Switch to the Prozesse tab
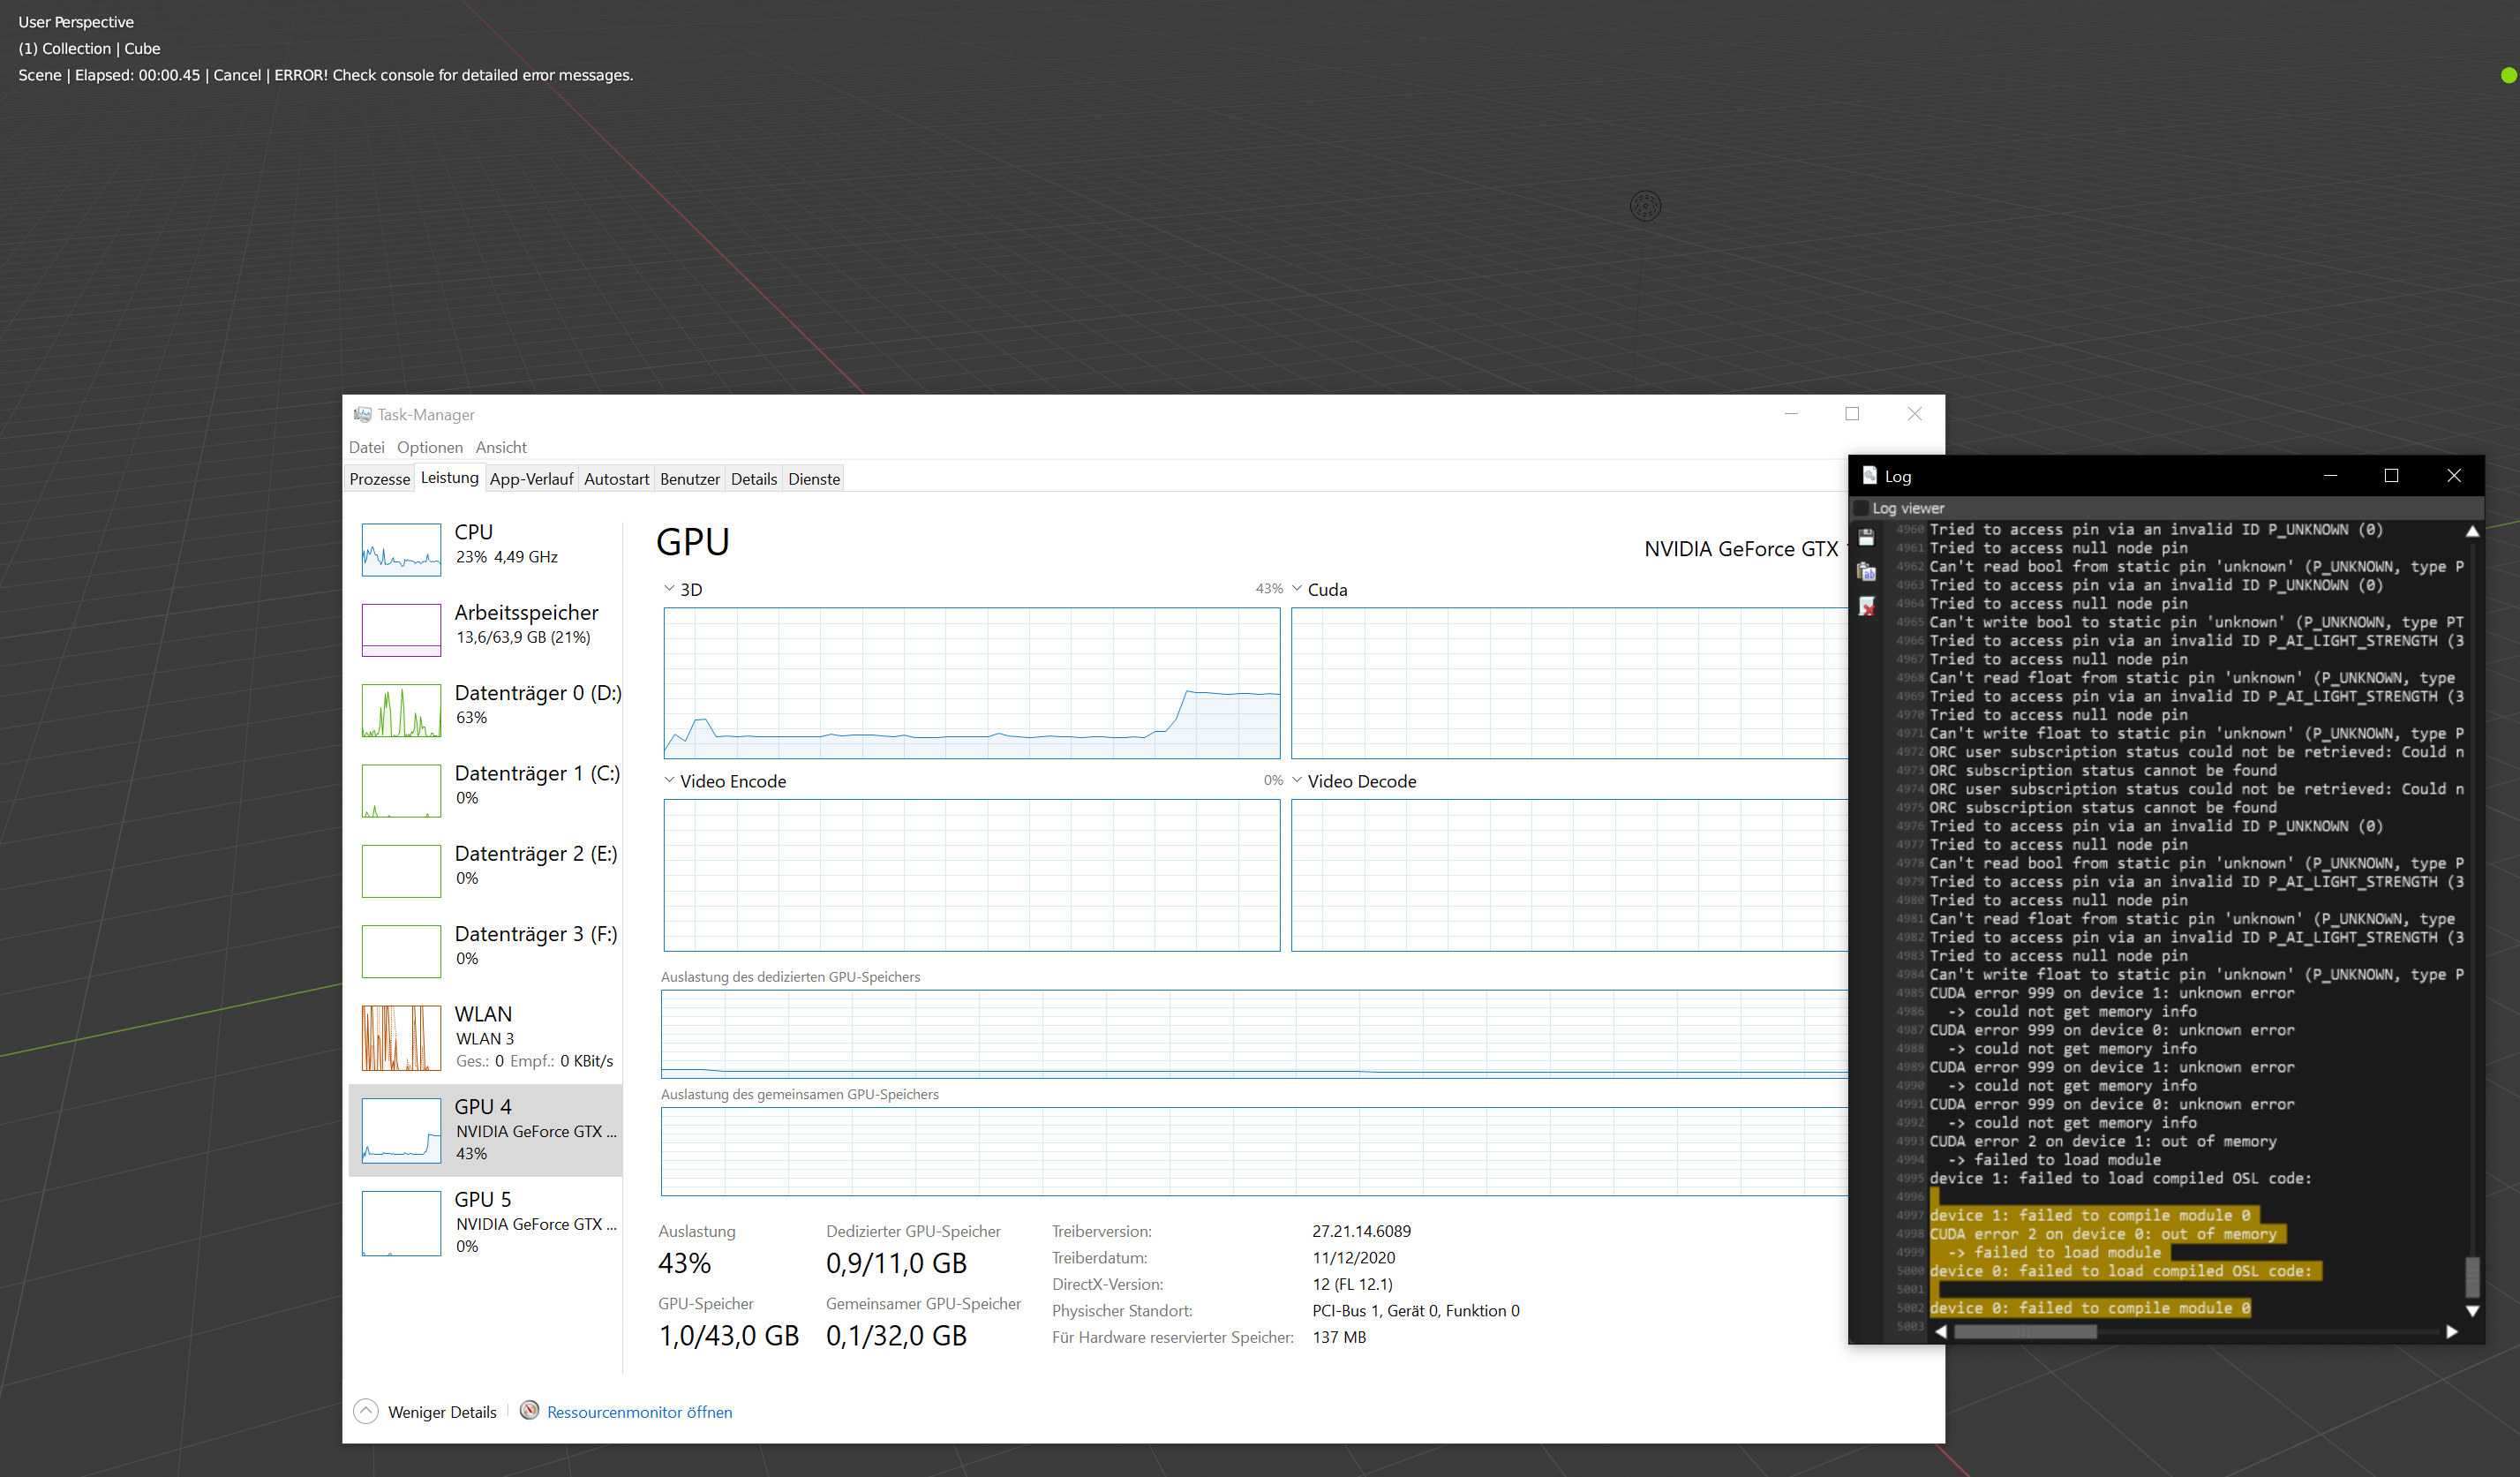2520x1477 pixels. (x=379, y=479)
